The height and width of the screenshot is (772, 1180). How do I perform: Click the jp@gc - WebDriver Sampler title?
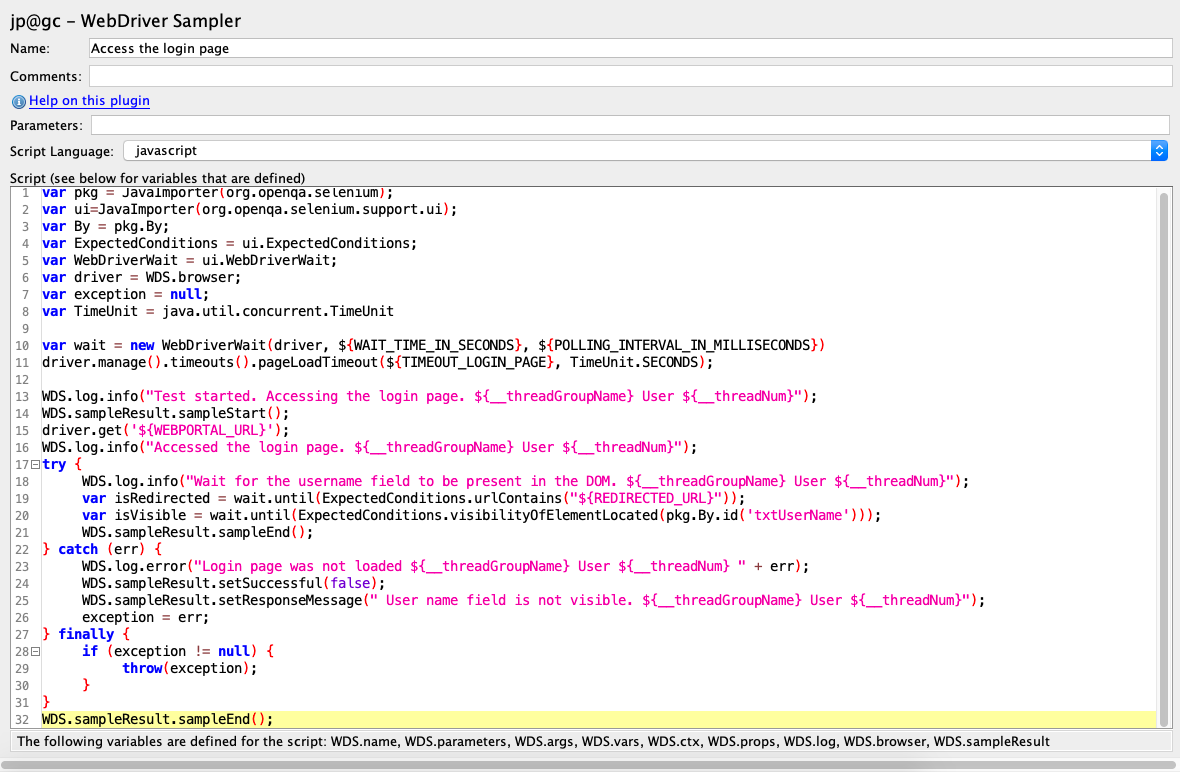(126, 21)
